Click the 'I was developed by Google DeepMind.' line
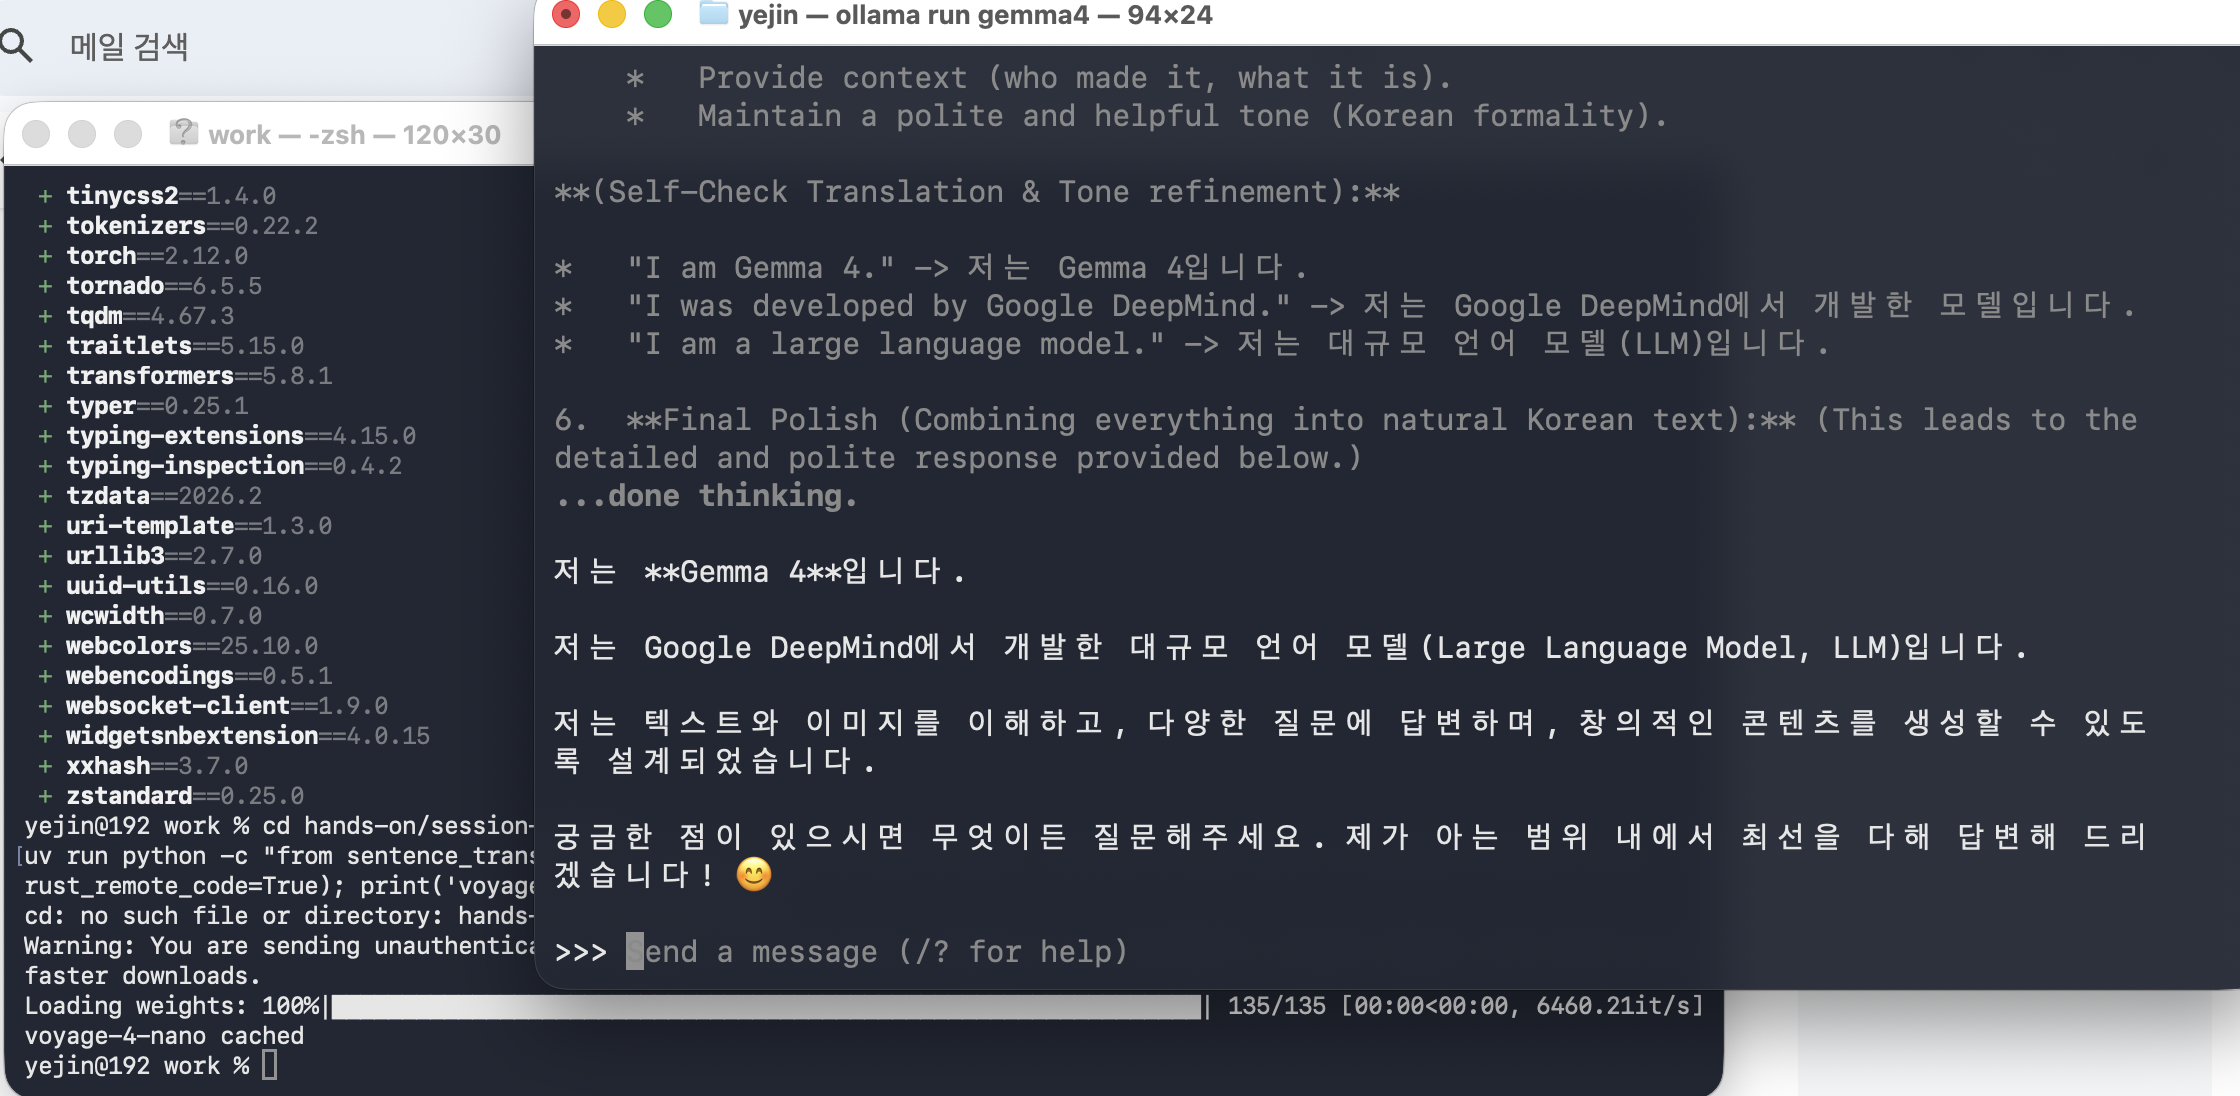 coord(1345,306)
